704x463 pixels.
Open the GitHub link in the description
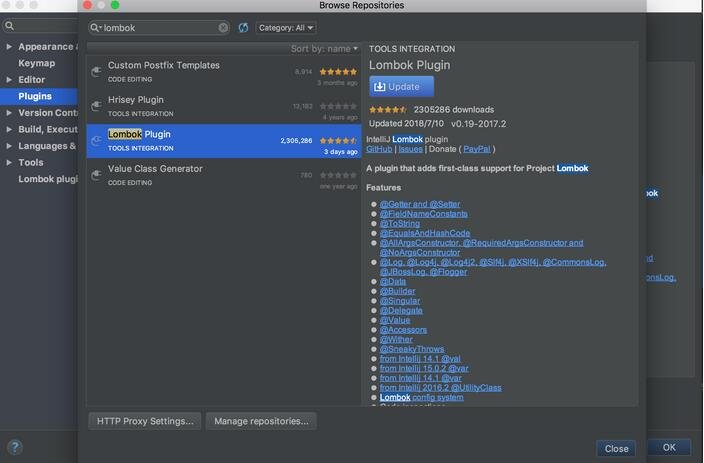point(379,149)
